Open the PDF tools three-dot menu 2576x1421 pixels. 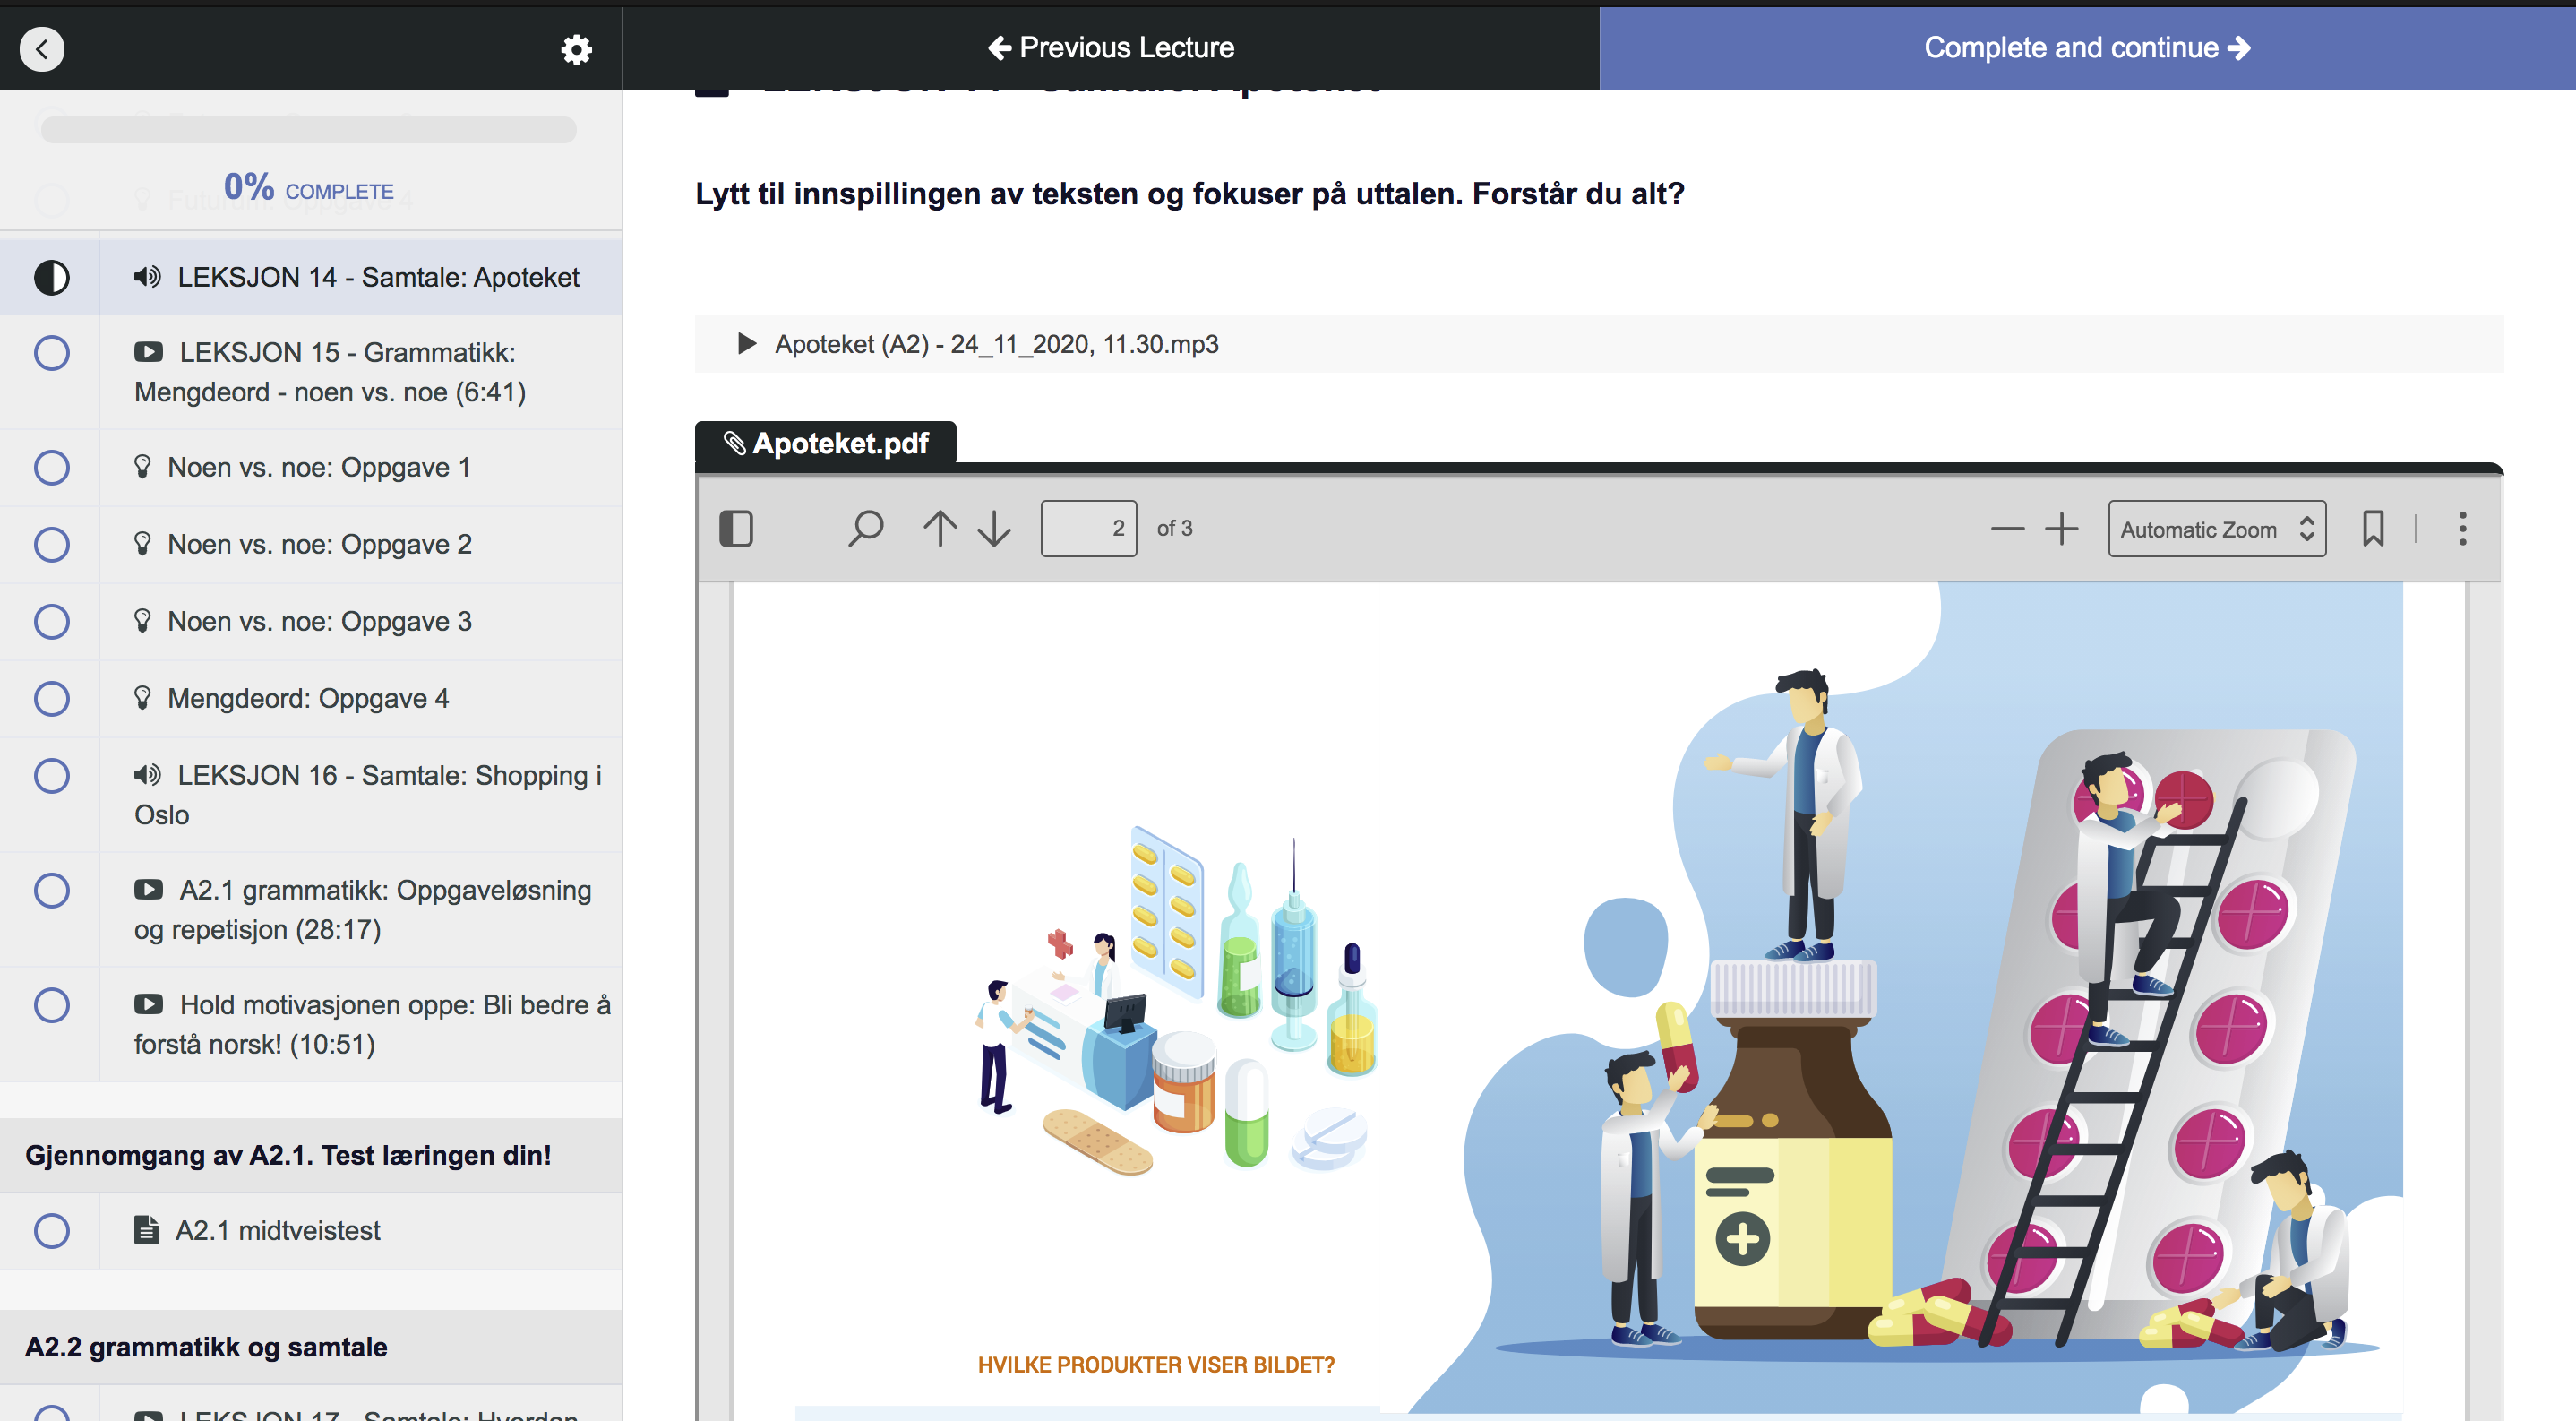(2462, 528)
